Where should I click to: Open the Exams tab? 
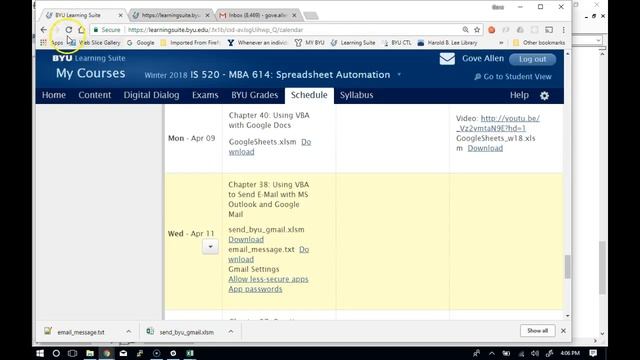205,95
